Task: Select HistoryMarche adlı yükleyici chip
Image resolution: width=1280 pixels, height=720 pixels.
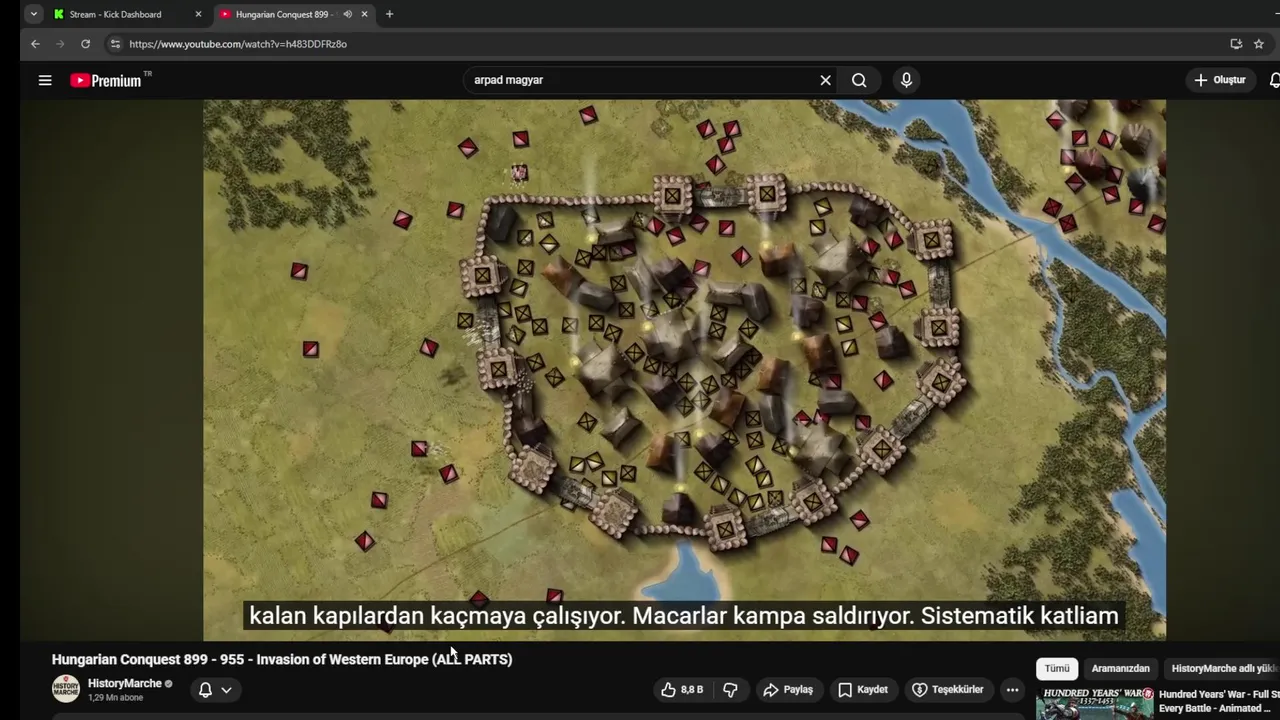Action: click(1222, 668)
